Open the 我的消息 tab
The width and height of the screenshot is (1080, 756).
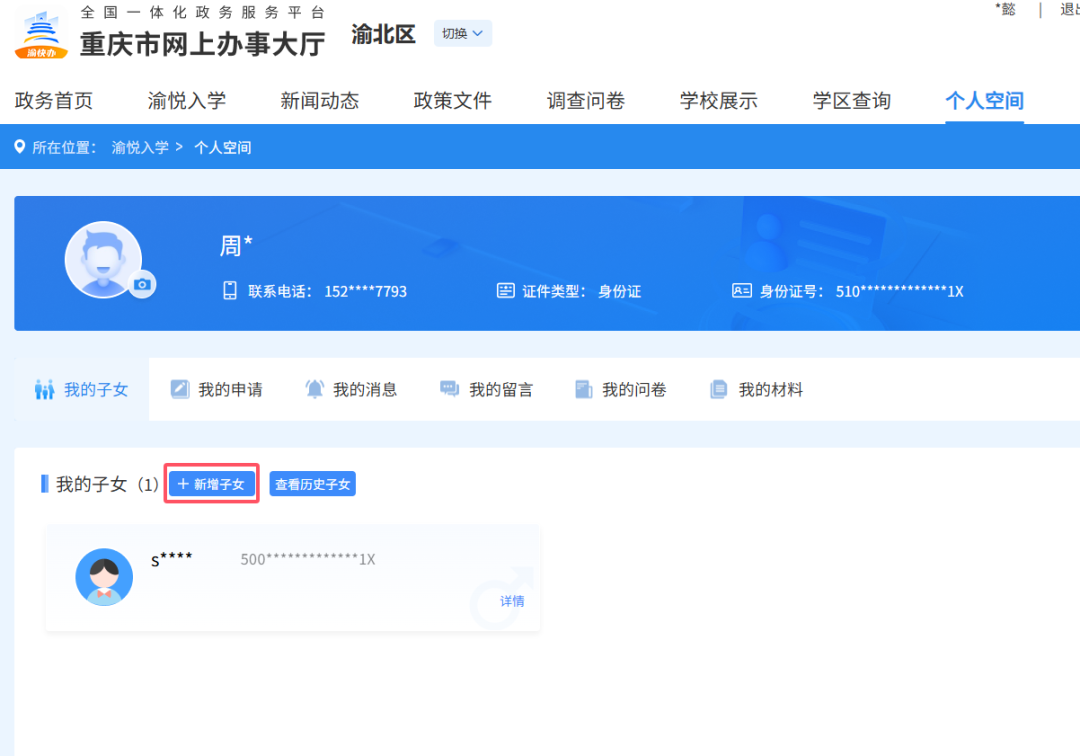click(x=352, y=390)
